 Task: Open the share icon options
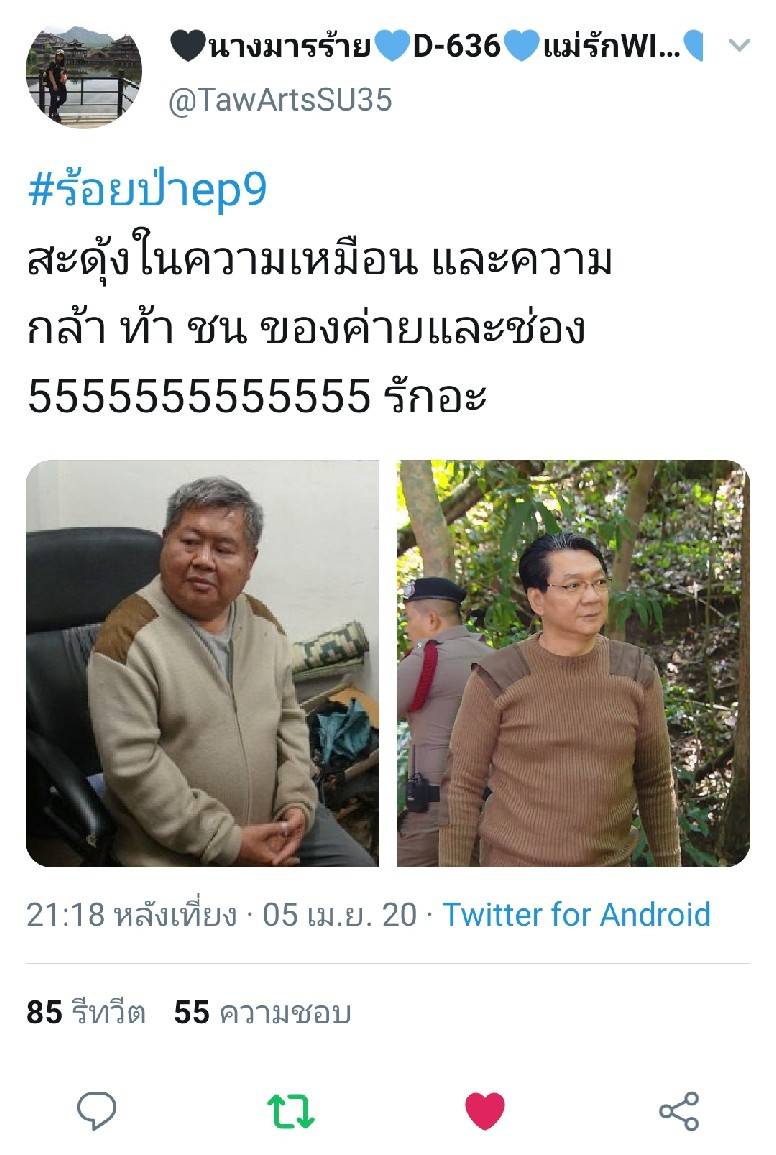[x=679, y=1112]
